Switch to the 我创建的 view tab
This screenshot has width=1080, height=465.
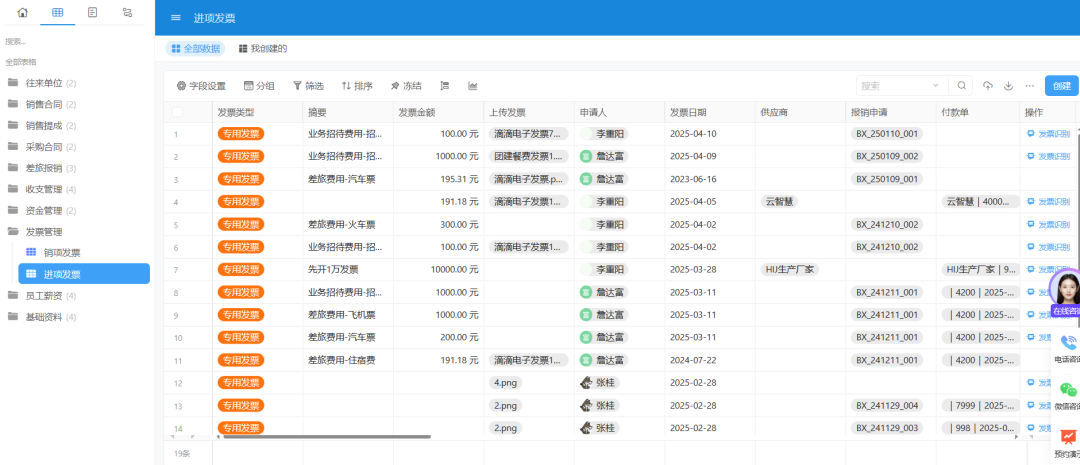coord(262,48)
